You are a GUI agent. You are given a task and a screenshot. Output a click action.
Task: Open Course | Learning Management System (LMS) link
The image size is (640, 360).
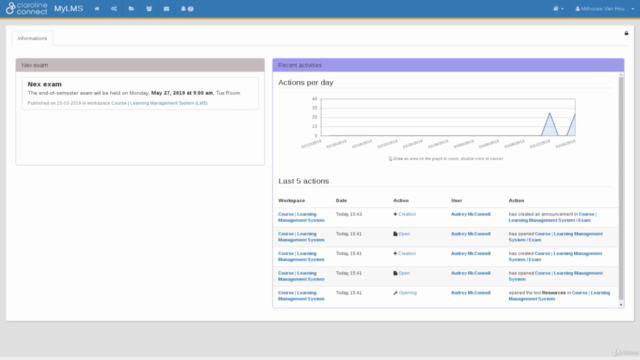(159, 103)
